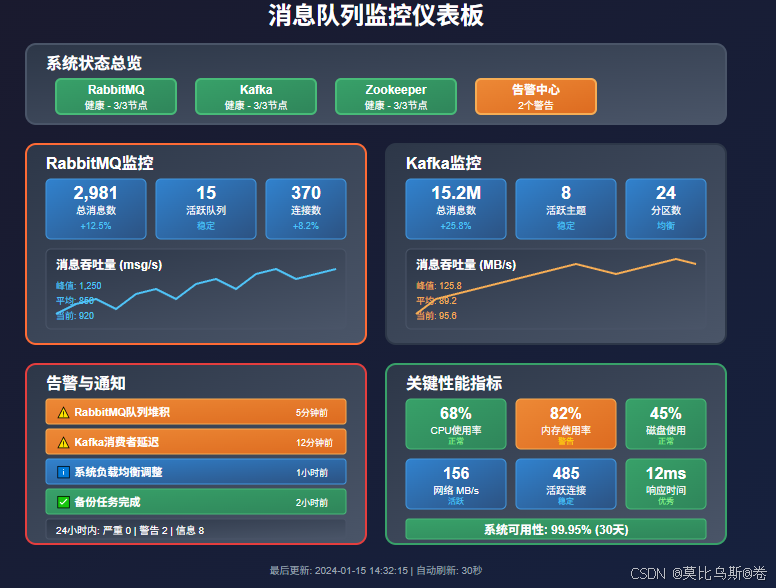
Task: Select the RabbitMQ 2,981 总消息数 tile
Action: (96, 209)
